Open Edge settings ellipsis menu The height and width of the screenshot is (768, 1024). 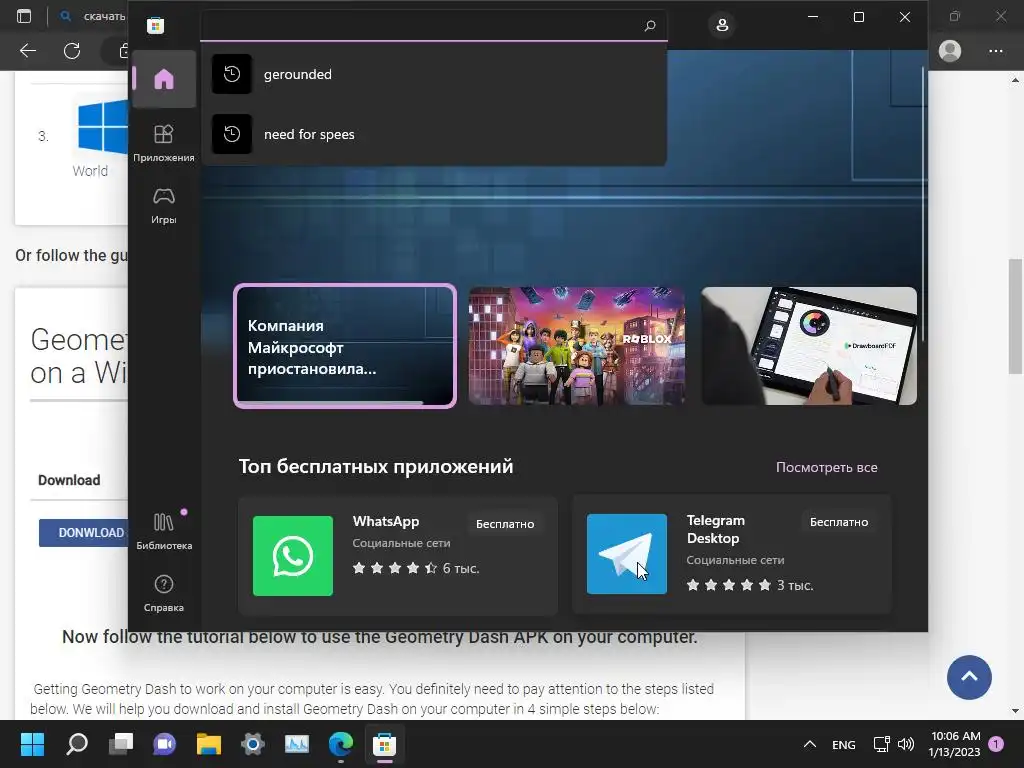[x=995, y=50]
